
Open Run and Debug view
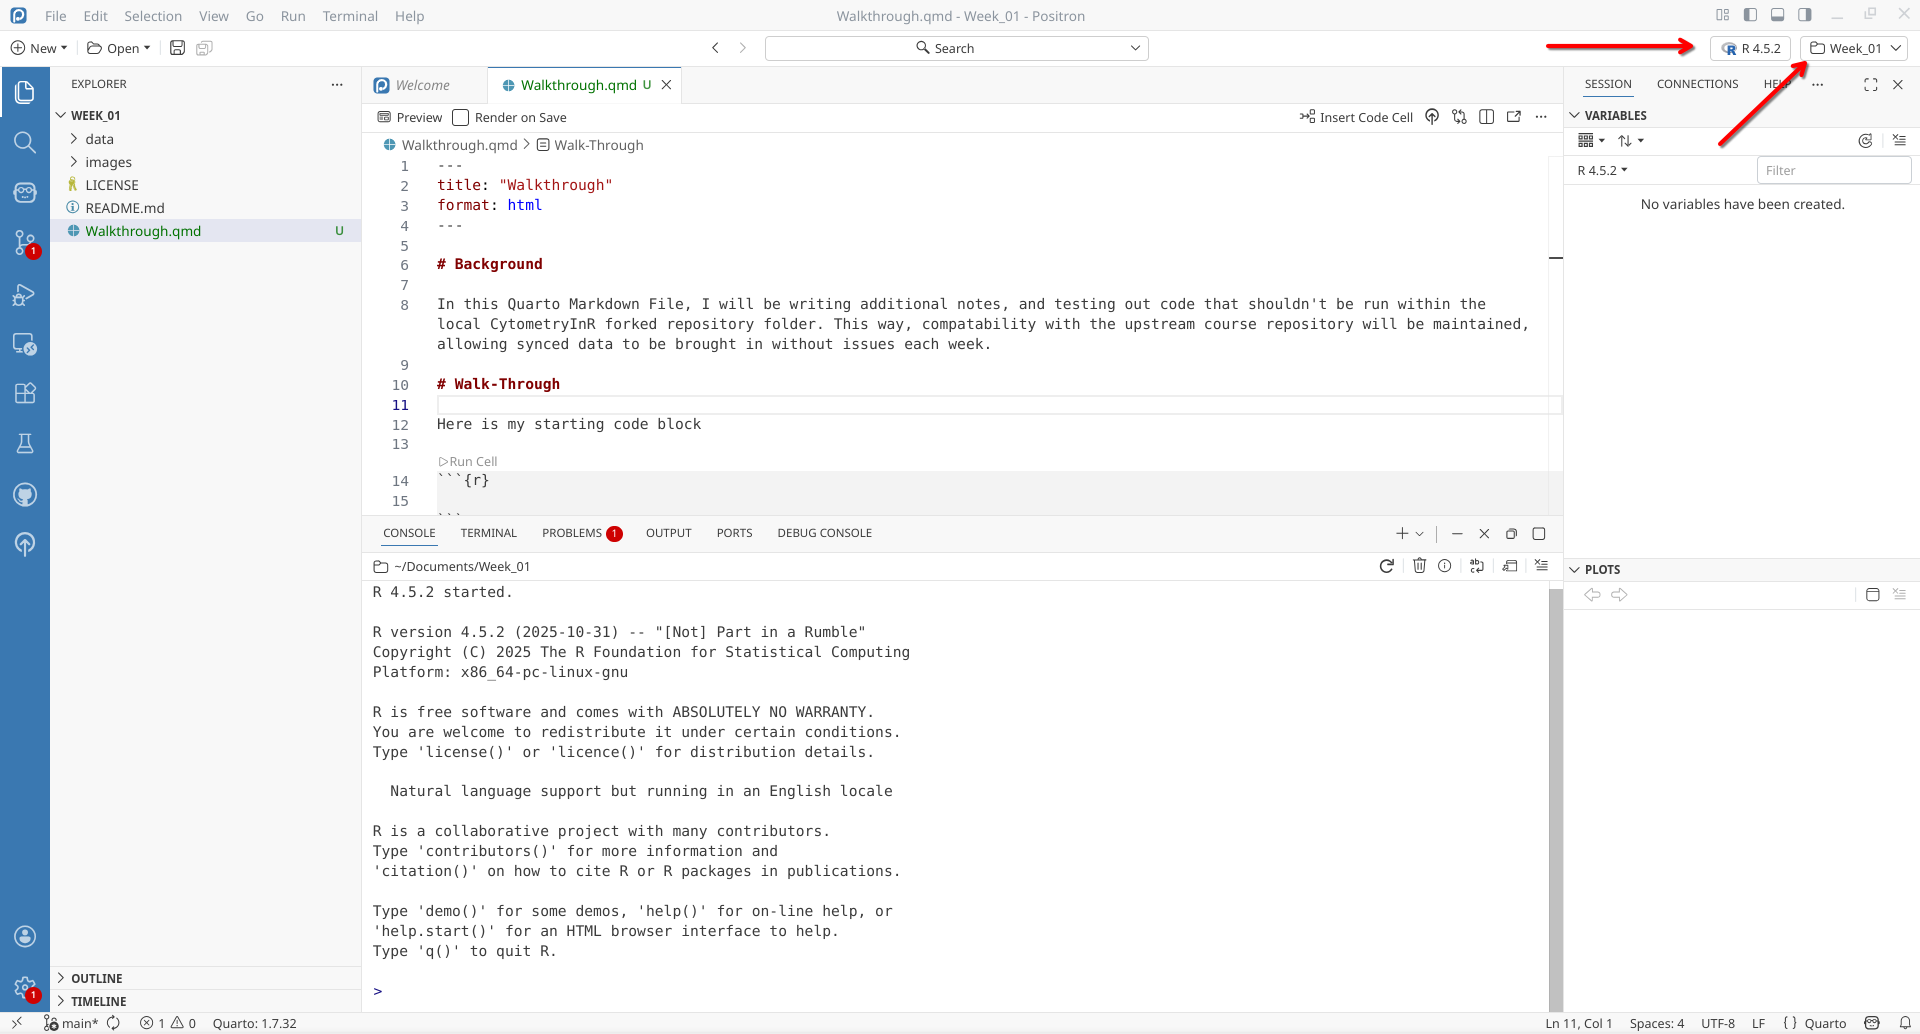pos(25,295)
